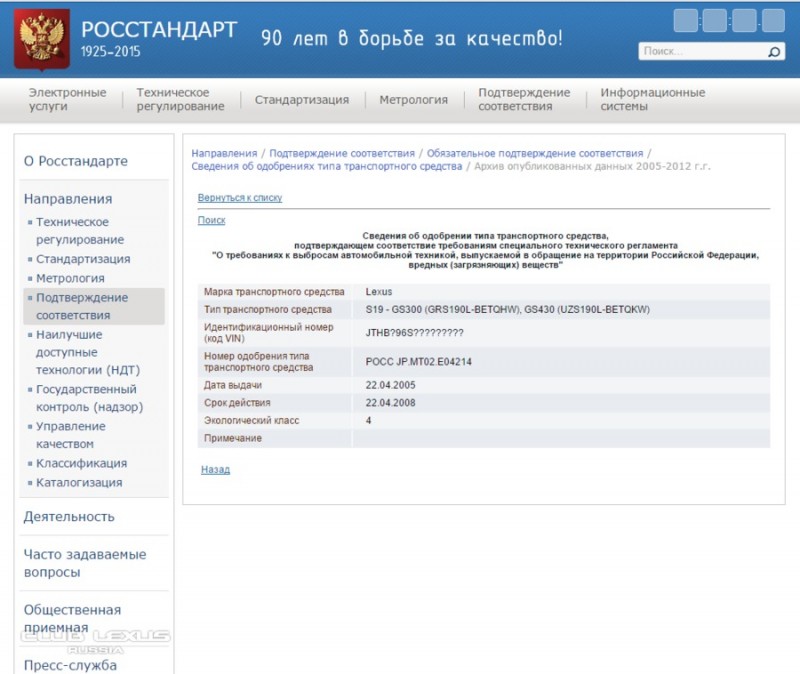
Task: Click approval number РОСС JP.МТ02.Е04214
Action: point(418,362)
